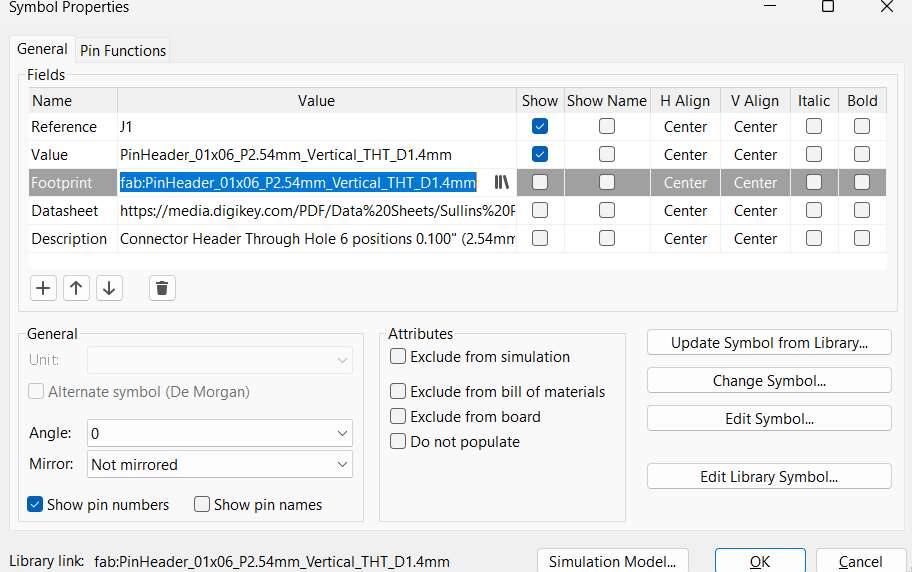Move selected field down

[109, 288]
